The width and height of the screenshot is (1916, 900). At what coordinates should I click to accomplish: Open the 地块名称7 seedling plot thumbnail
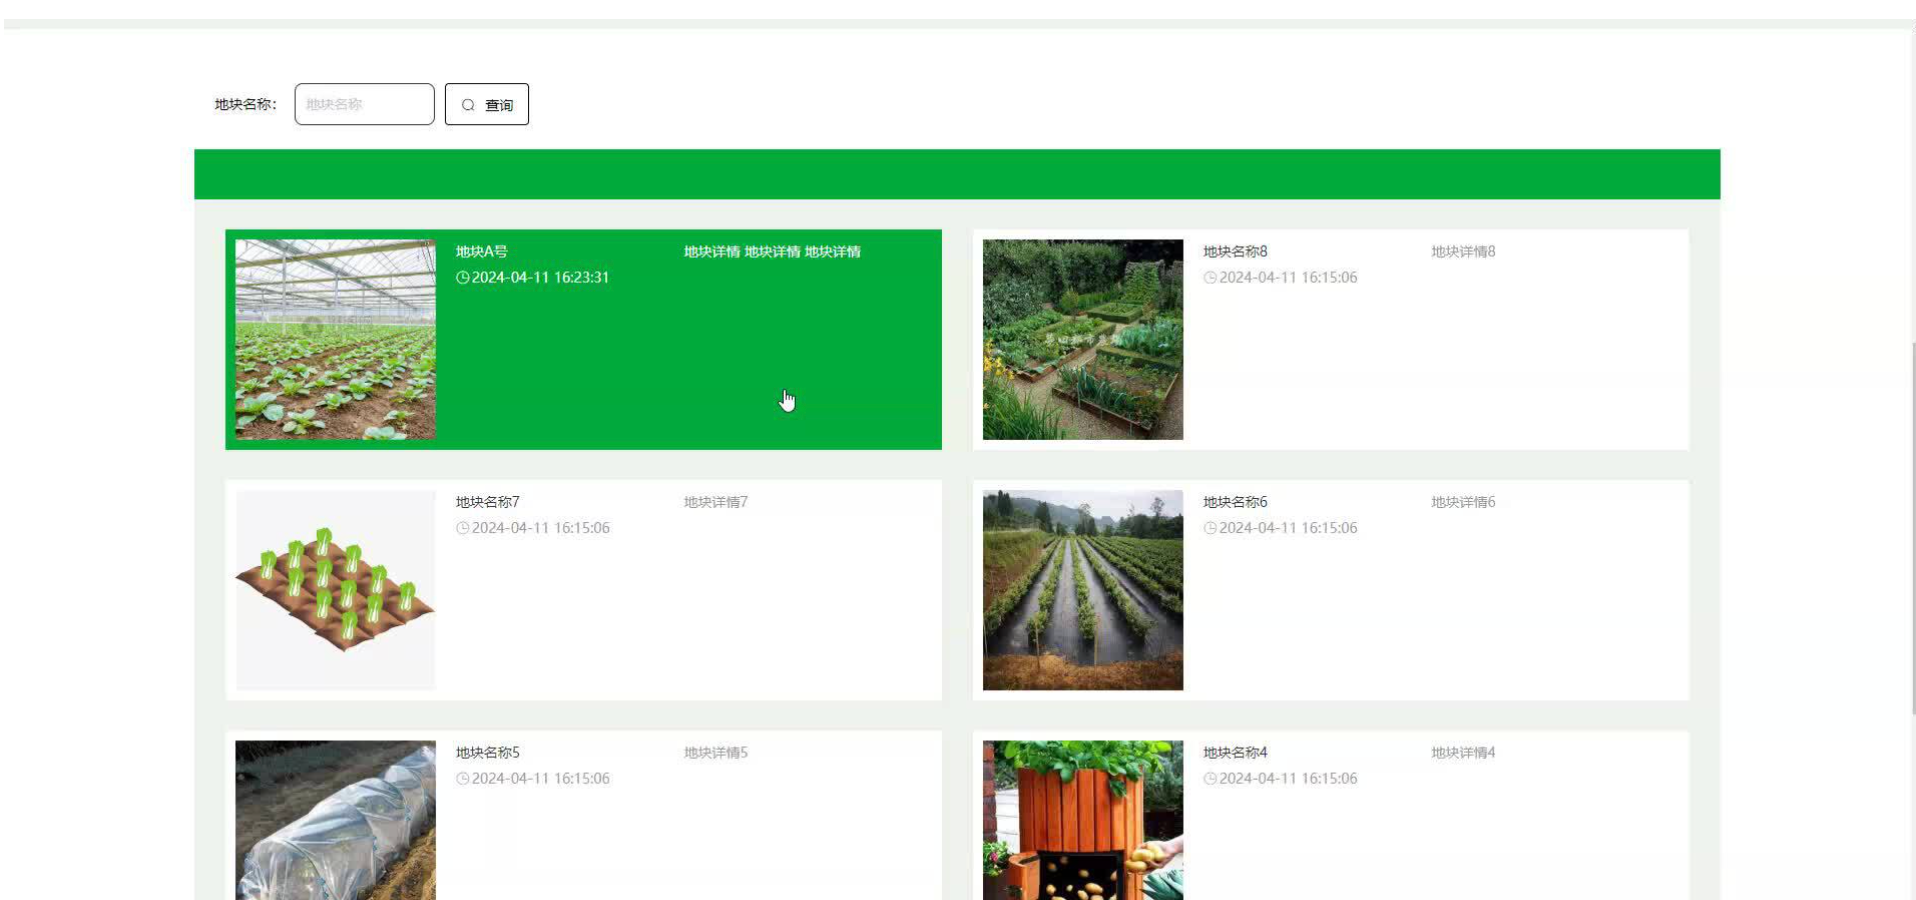(x=335, y=590)
